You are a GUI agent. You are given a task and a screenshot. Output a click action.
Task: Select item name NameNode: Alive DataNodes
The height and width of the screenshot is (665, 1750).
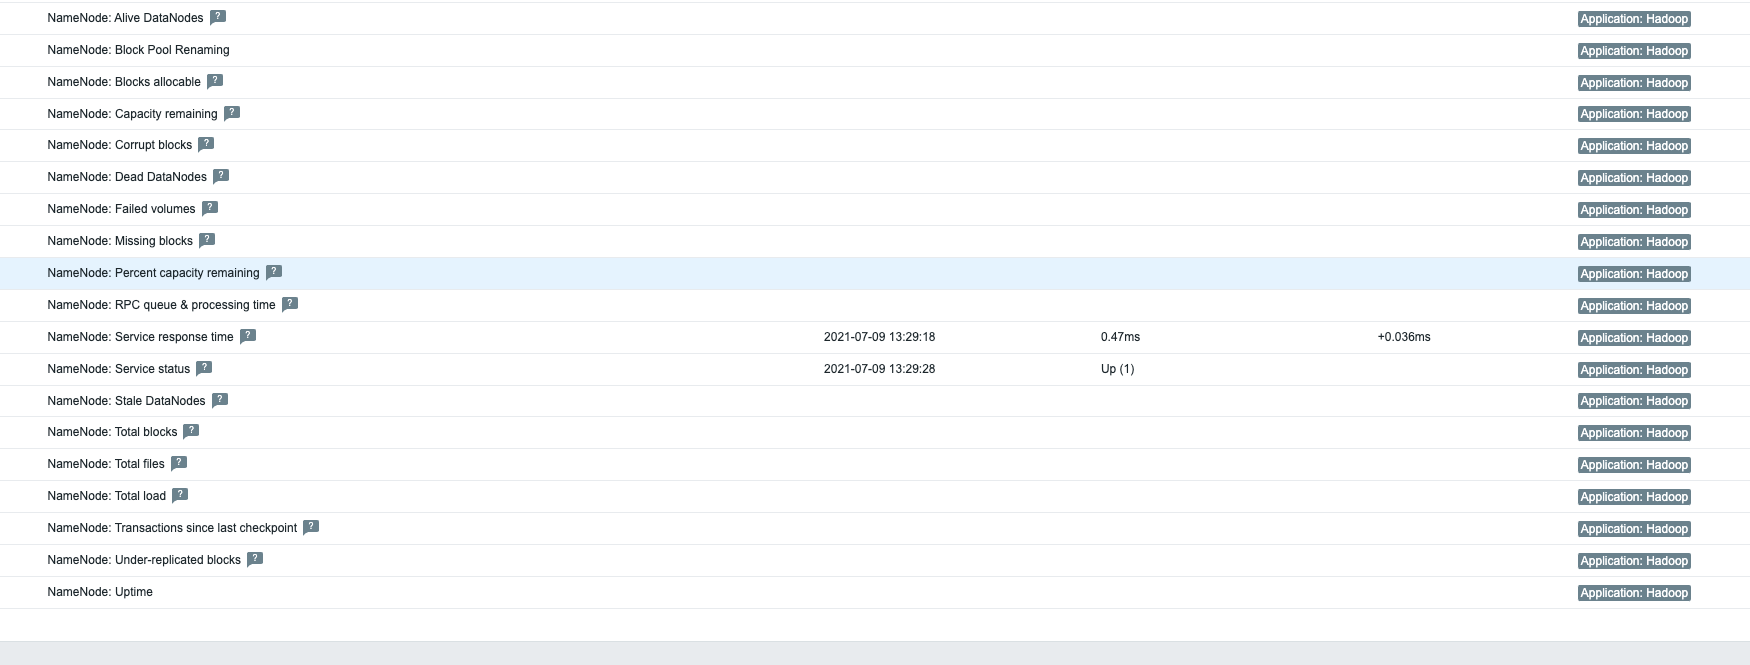125,18
